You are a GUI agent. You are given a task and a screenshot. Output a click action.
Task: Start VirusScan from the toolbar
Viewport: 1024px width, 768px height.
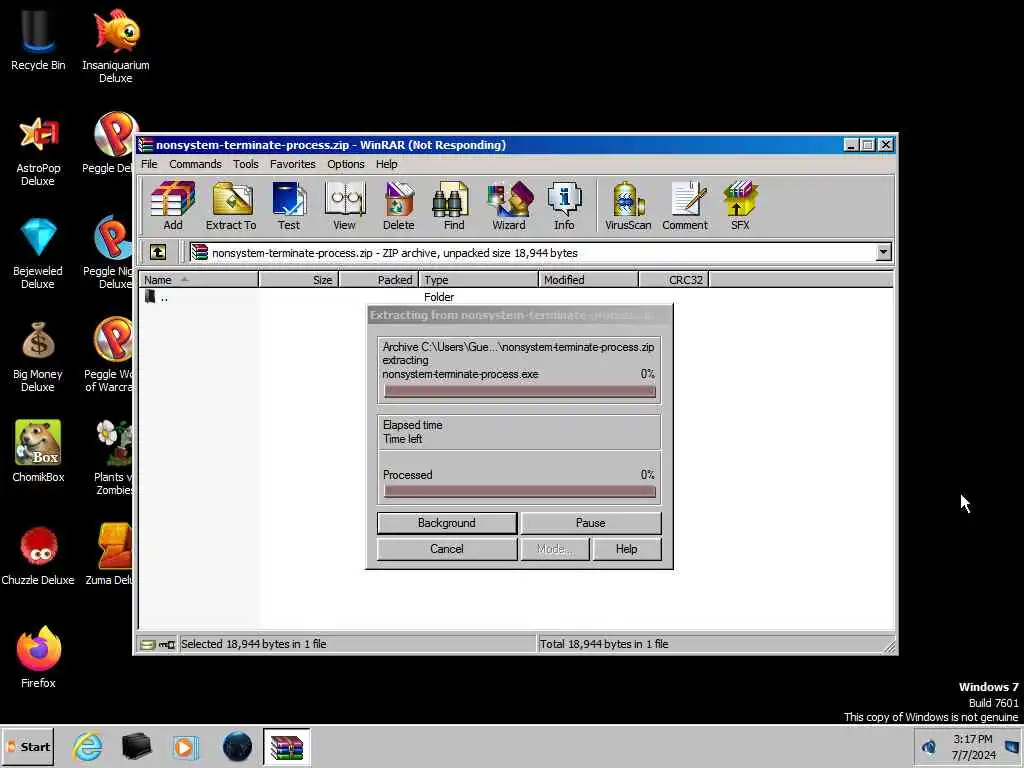628,206
